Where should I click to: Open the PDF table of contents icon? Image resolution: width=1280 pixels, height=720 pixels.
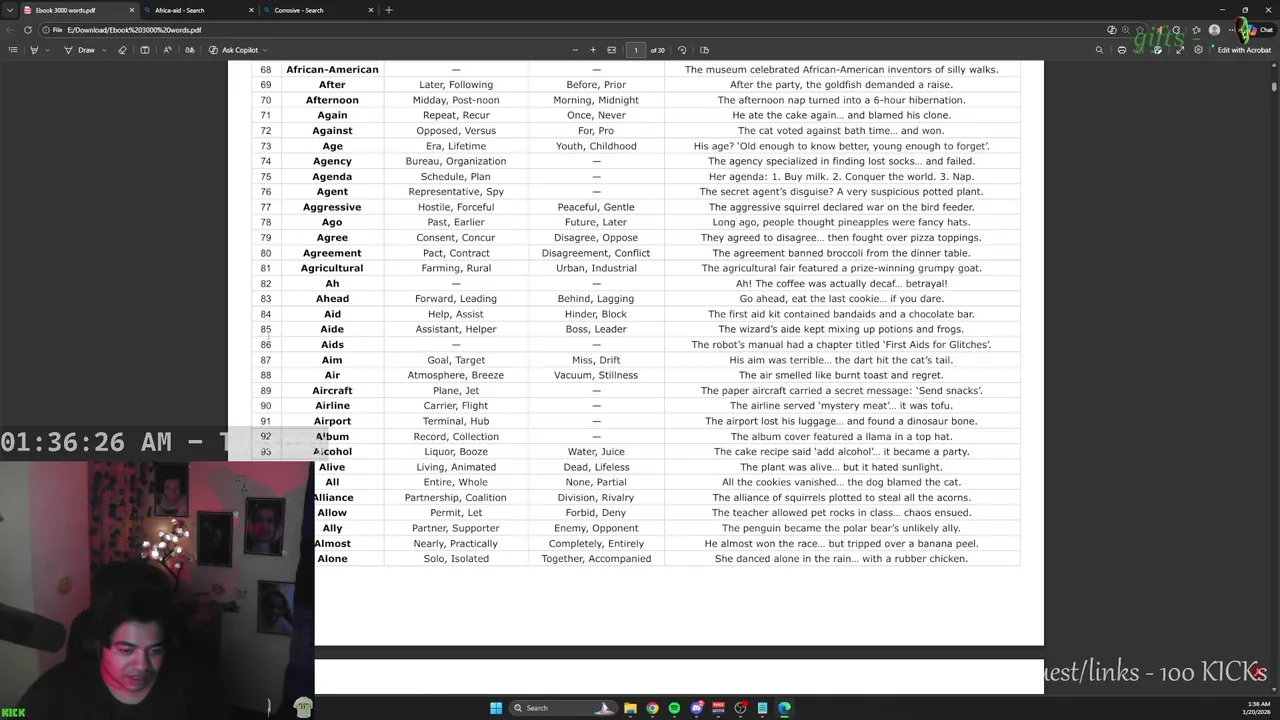14,50
